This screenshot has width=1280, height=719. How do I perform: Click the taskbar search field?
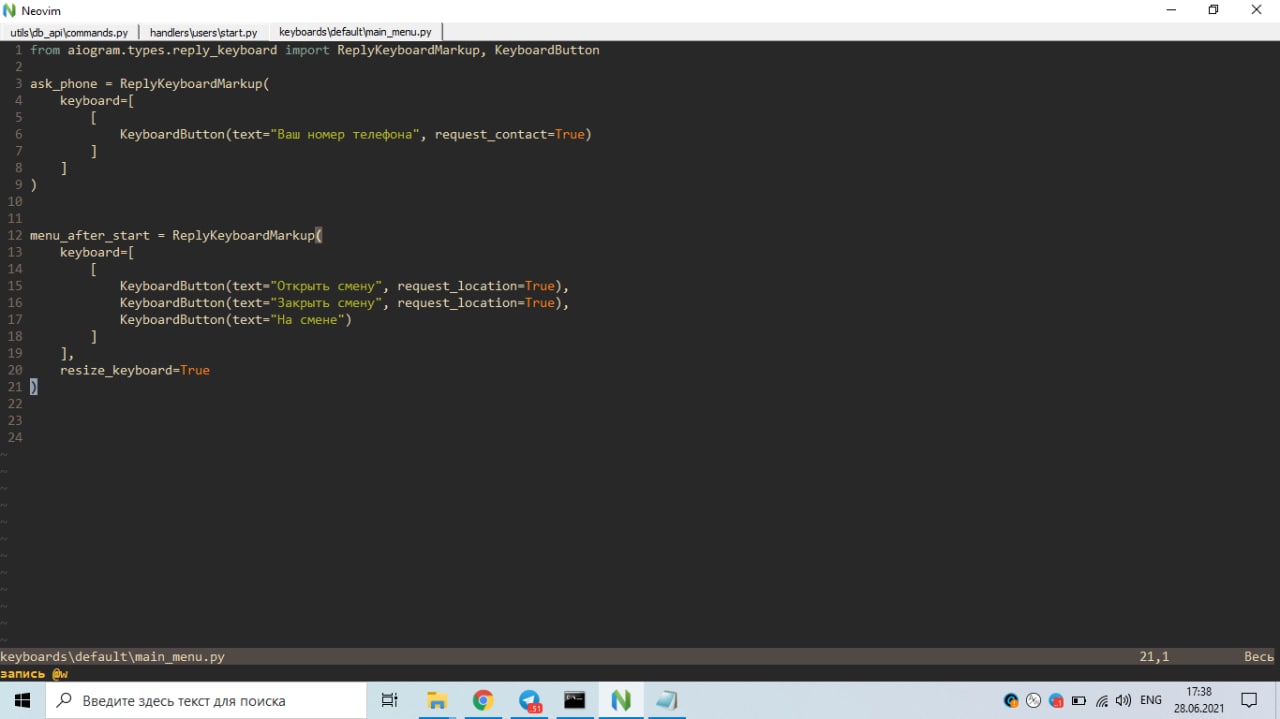206,700
